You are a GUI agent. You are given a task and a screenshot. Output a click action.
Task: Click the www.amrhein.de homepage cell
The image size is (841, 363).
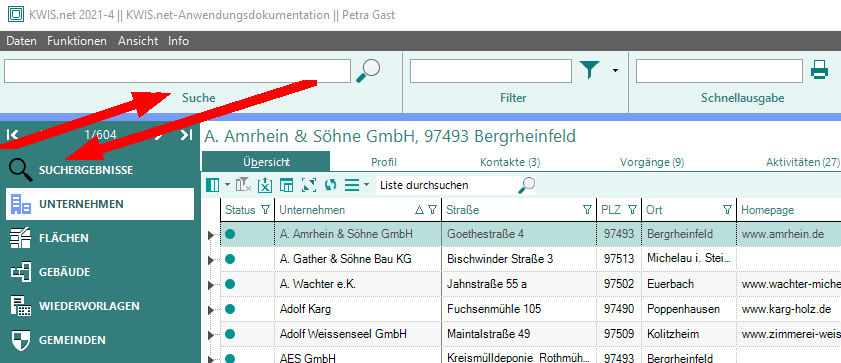point(788,234)
